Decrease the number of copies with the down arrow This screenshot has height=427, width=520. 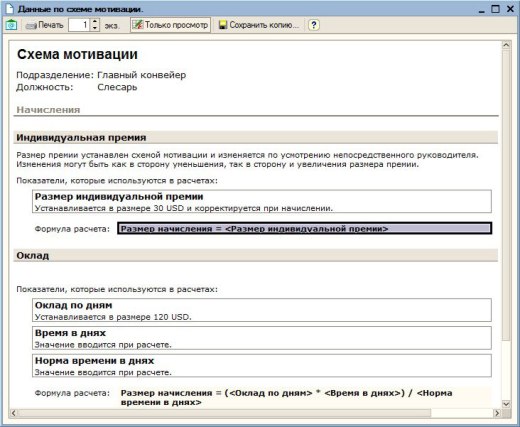pyautogui.click(x=95, y=28)
